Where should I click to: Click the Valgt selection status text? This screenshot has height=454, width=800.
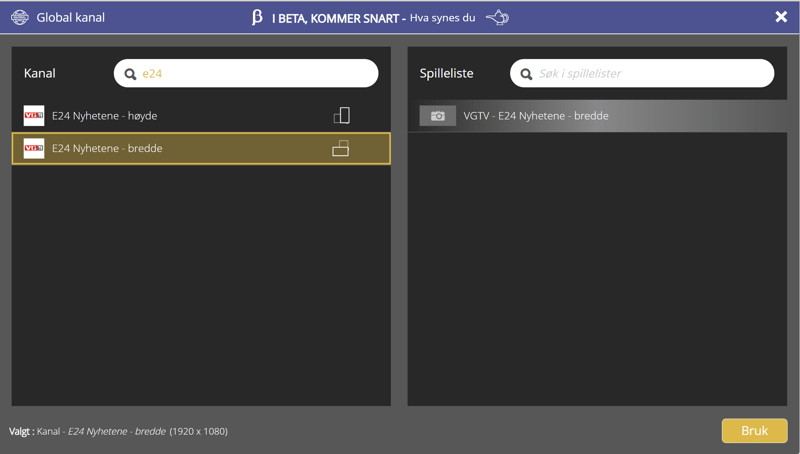coord(118,431)
